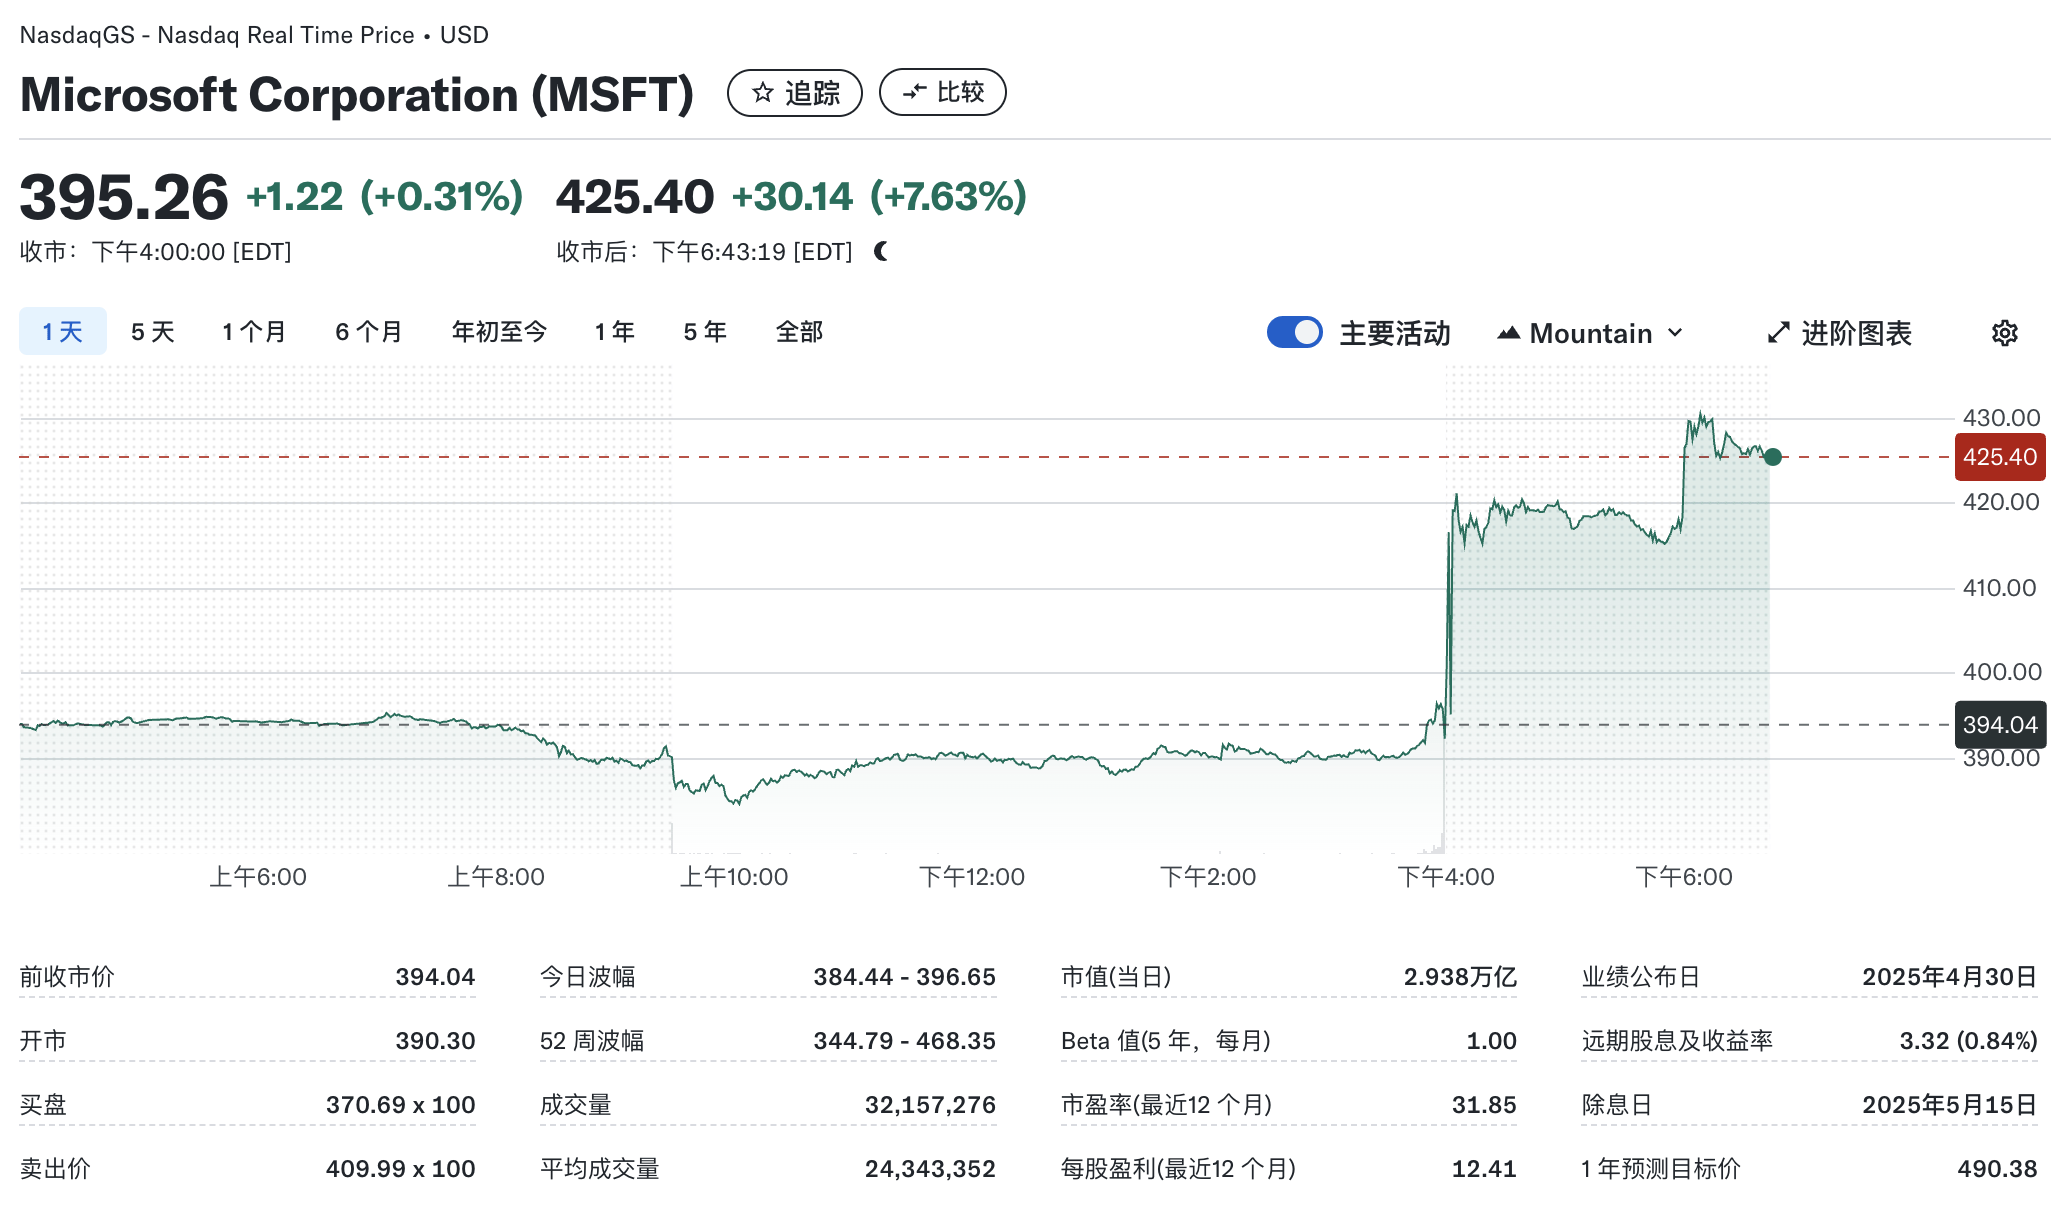Click the 成交量 value 32,157,276
Viewport: 2068px width, 1214px height.
pyautogui.click(x=930, y=1105)
